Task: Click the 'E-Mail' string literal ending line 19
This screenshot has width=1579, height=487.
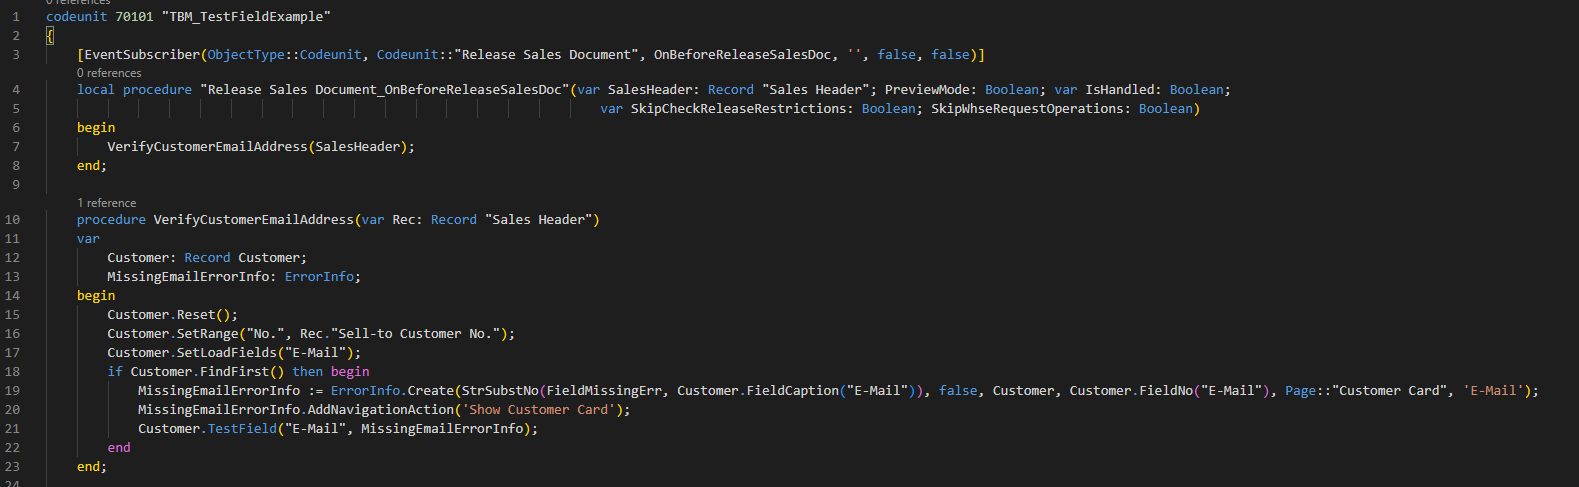Action: [1493, 391]
